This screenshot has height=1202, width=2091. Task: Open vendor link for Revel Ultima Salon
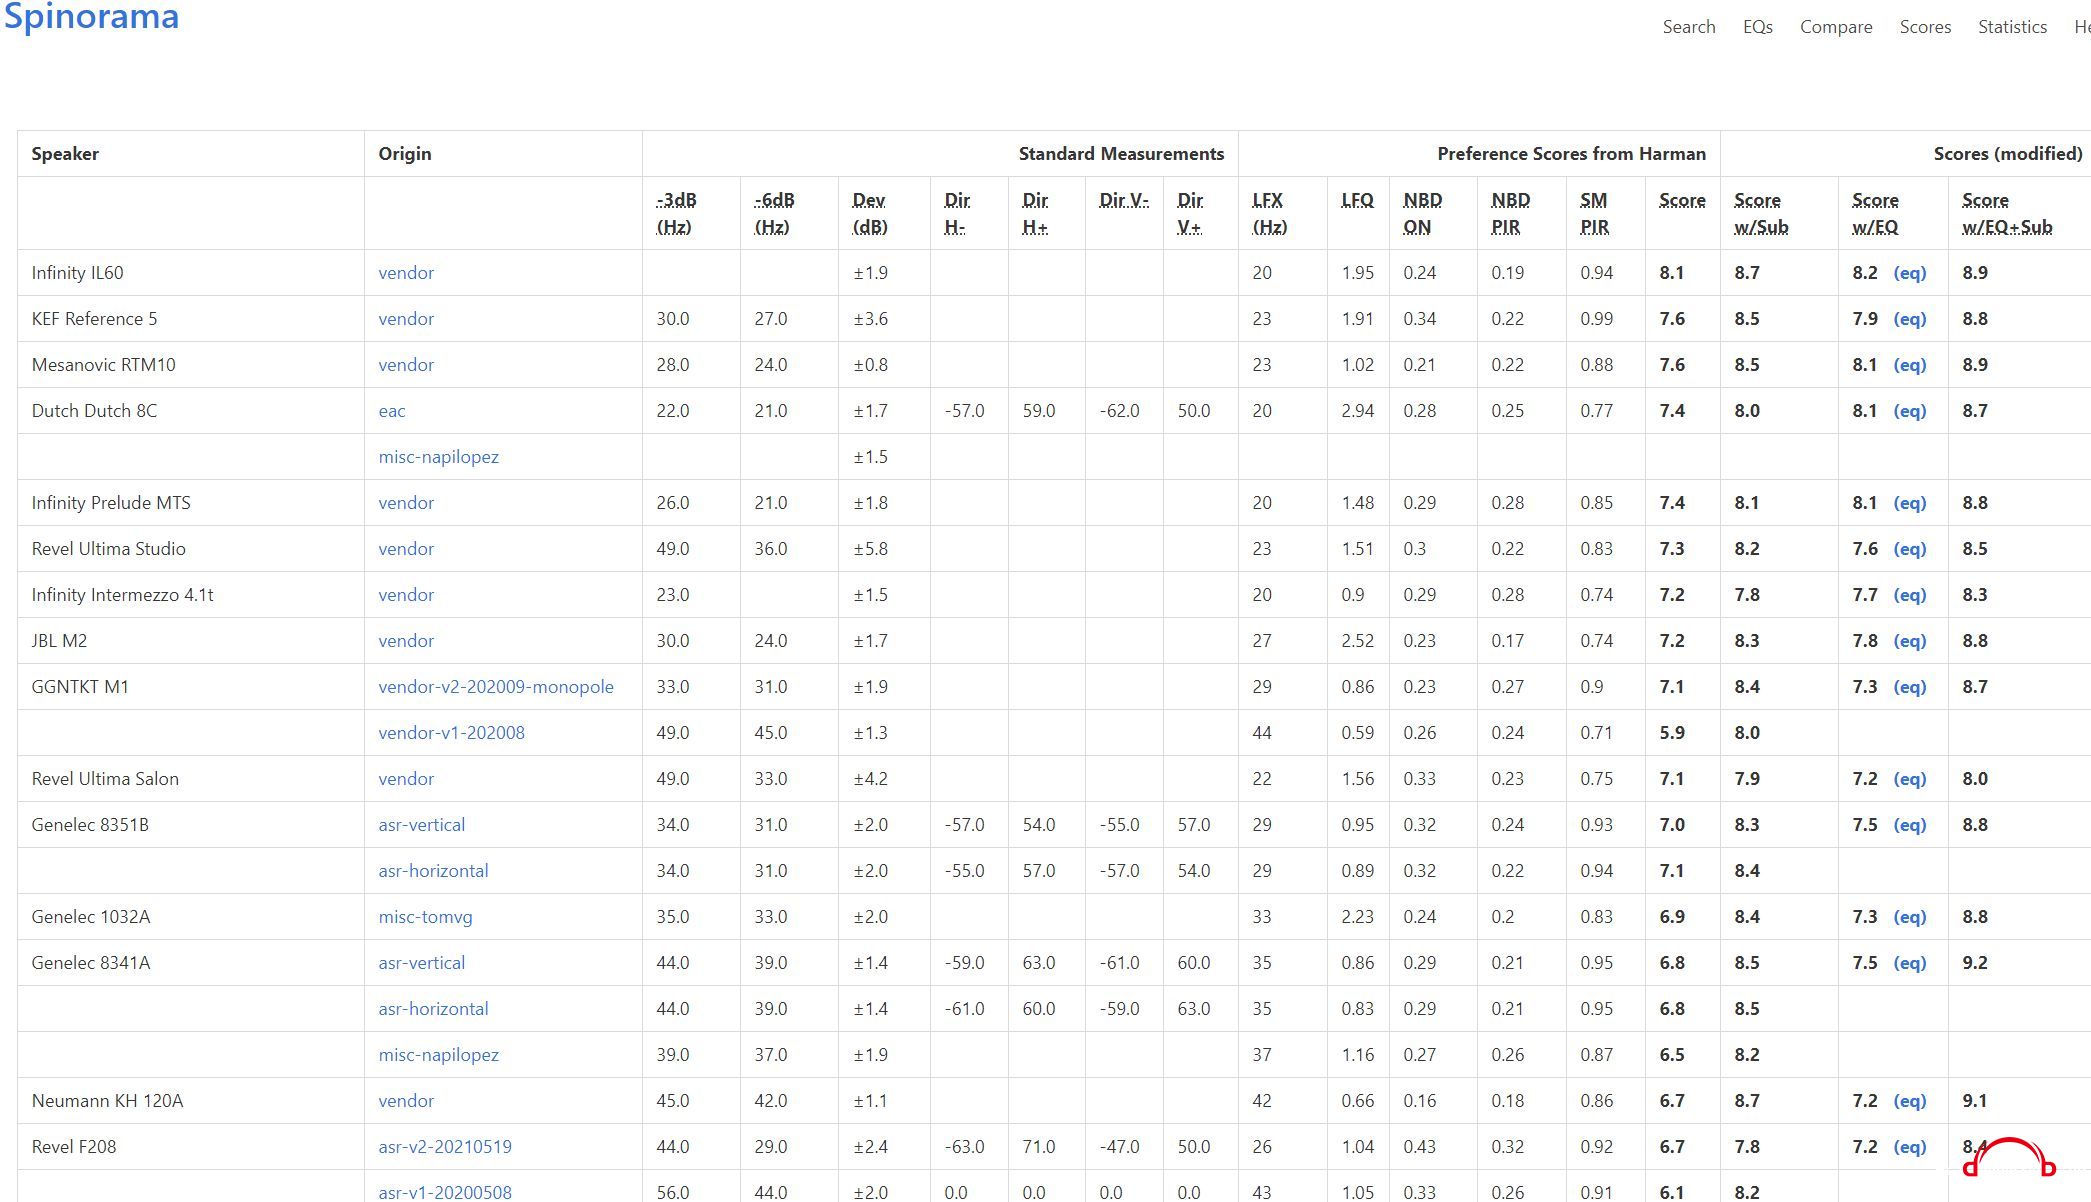[x=406, y=779]
